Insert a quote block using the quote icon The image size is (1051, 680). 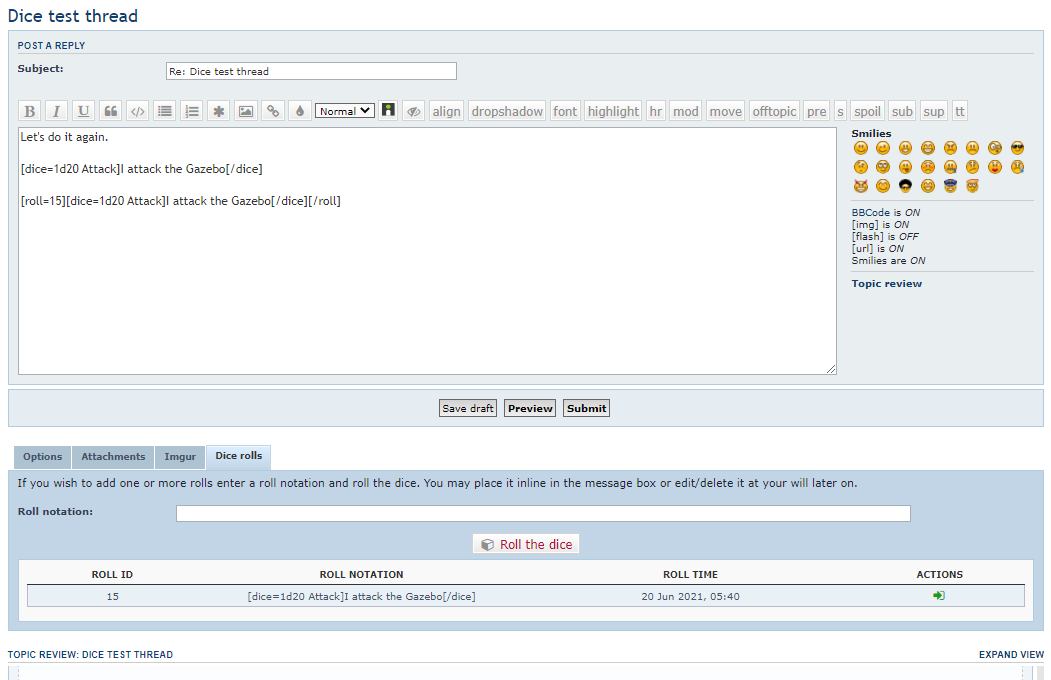(111, 111)
